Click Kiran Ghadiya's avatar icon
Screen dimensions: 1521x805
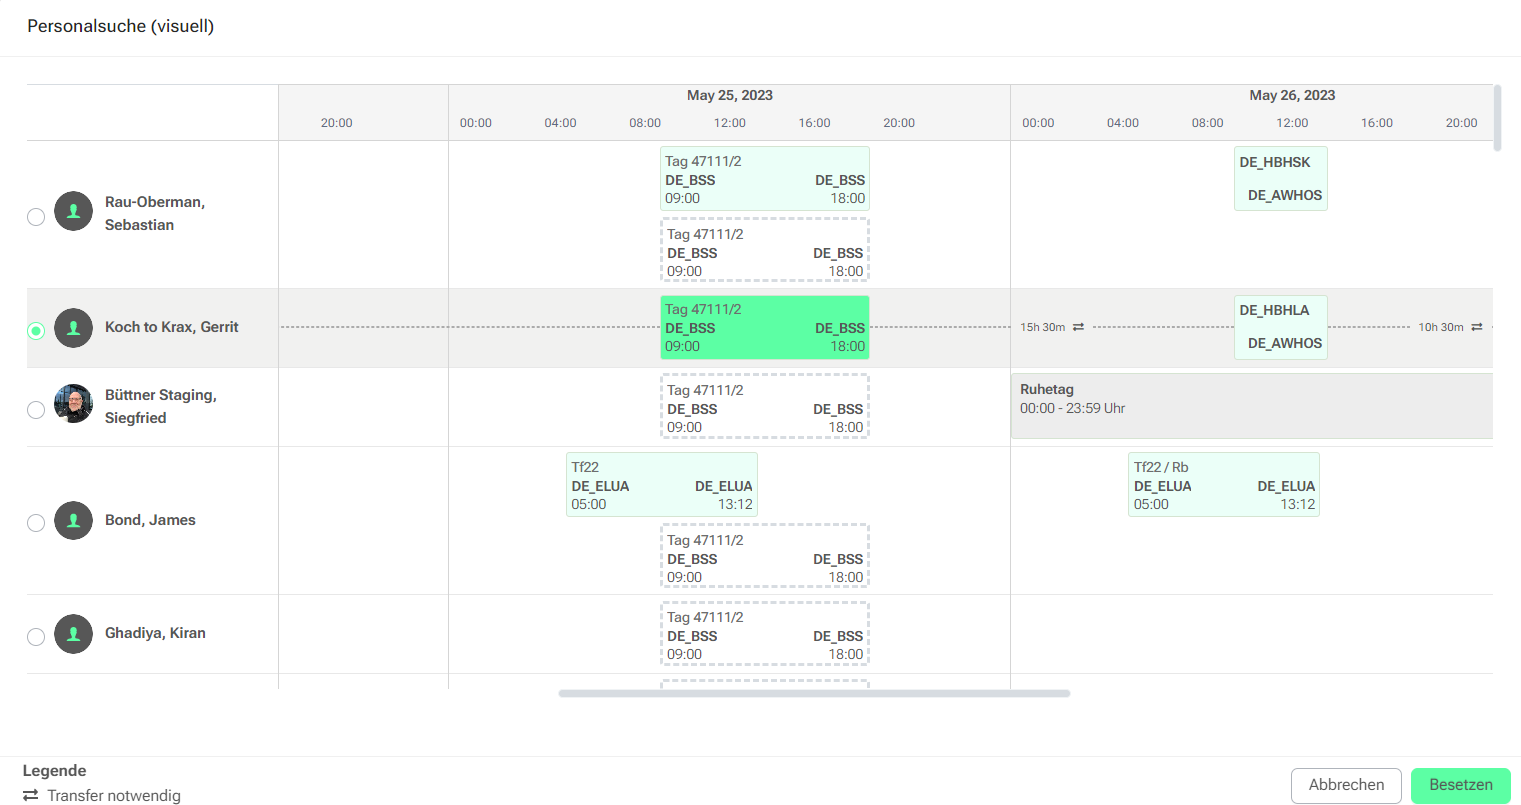click(x=73, y=634)
